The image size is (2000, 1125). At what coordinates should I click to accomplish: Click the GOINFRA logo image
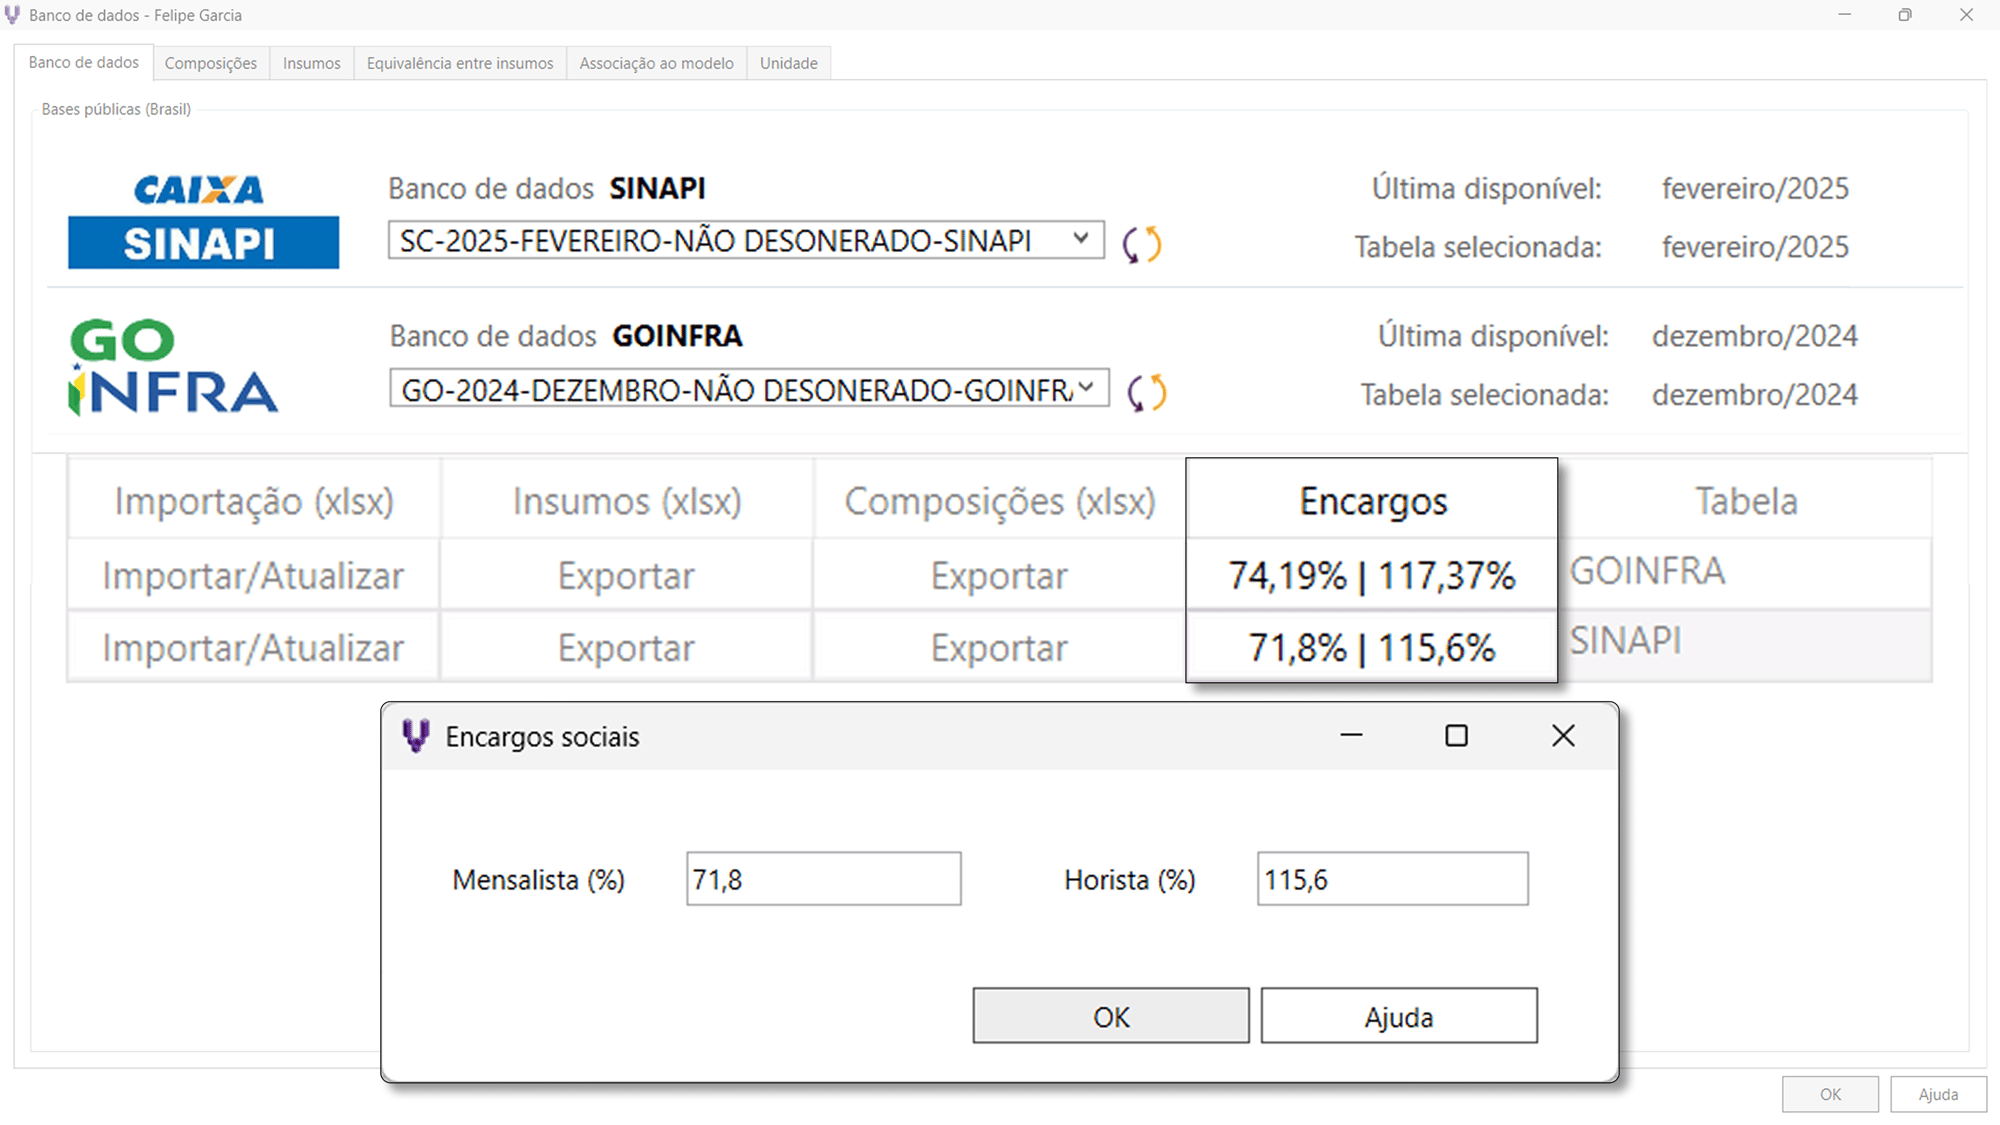point(173,367)
